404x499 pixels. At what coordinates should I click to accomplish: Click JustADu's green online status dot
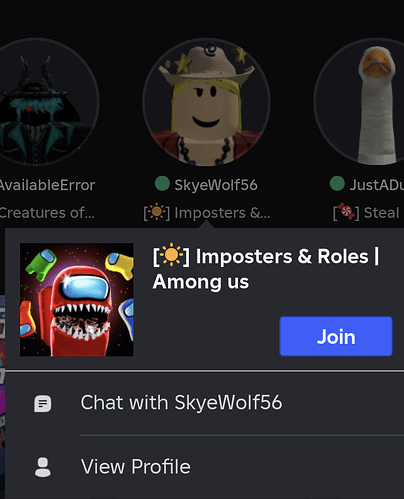point(337,184)
